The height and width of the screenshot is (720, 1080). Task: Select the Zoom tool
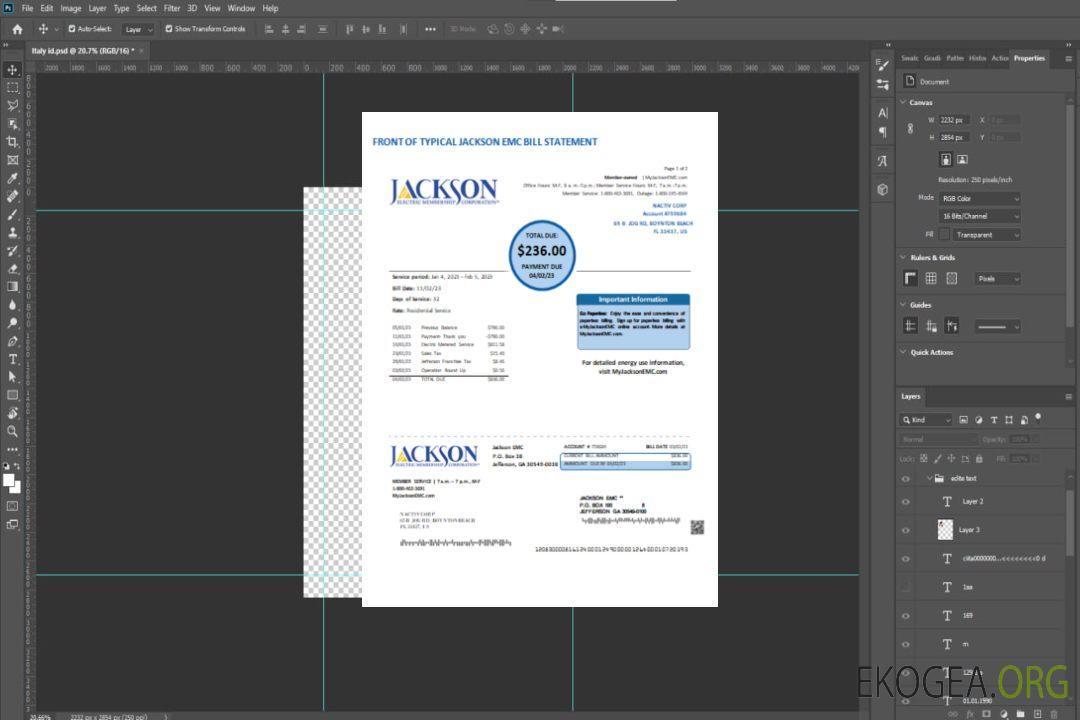(12, 431)
